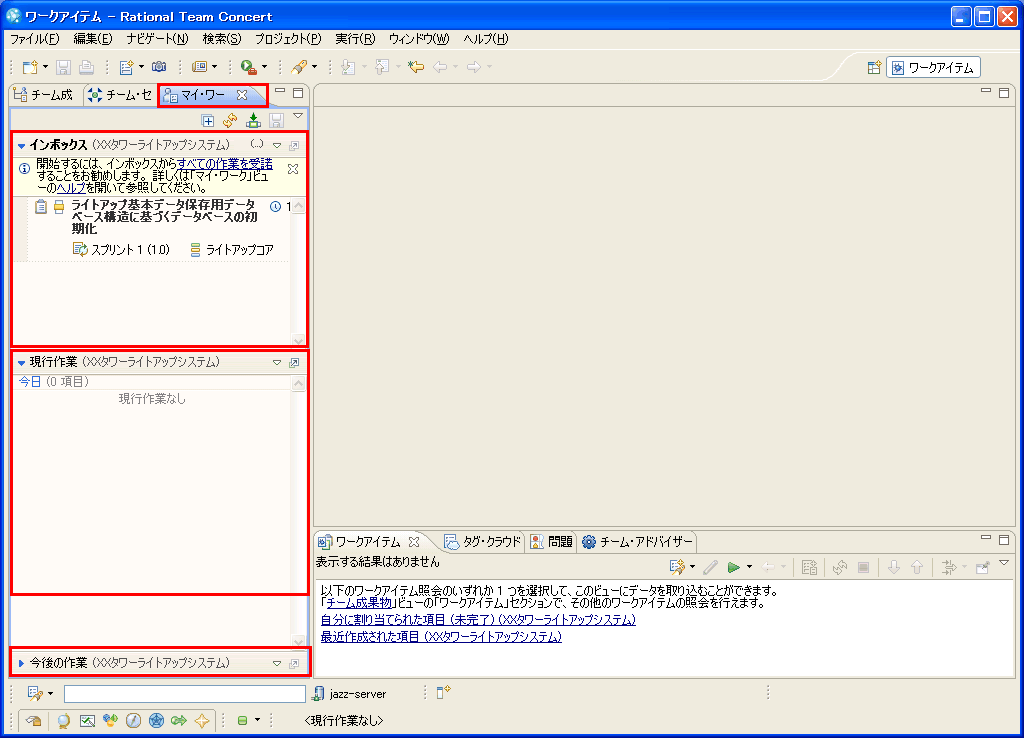Click the checkmark image fast-view icon
Viewport: 1024px width, 738px height.
(x=87, y=720)
